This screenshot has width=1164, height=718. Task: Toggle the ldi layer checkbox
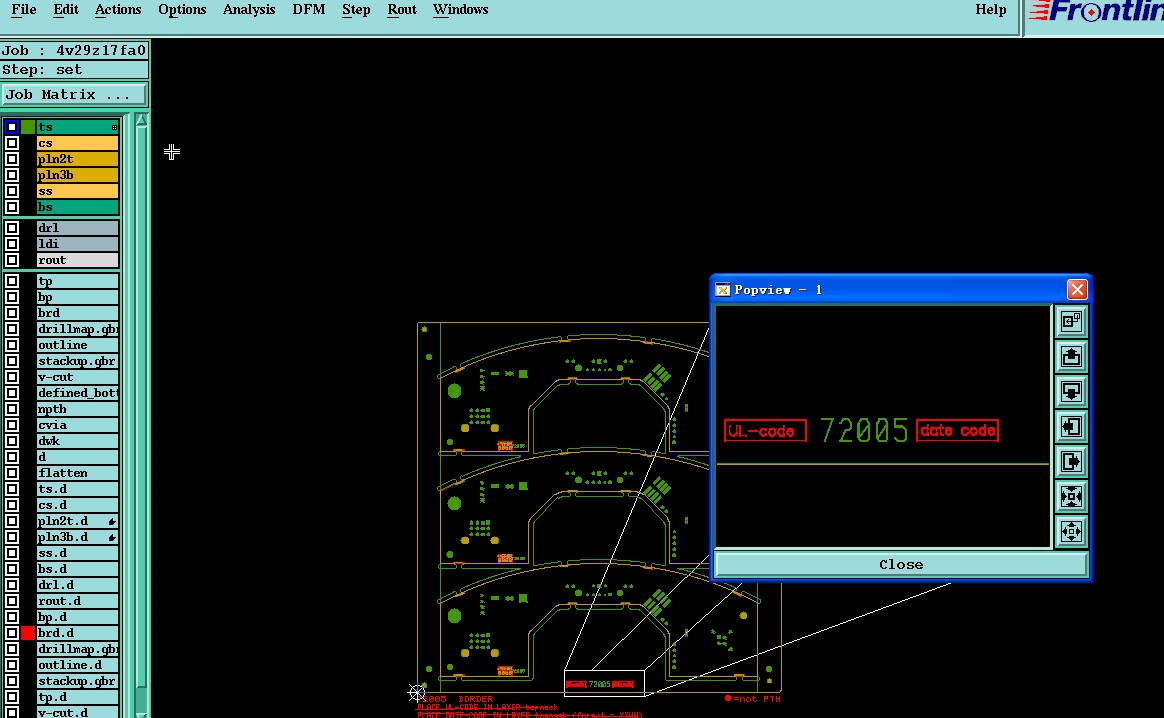(12, 244)
